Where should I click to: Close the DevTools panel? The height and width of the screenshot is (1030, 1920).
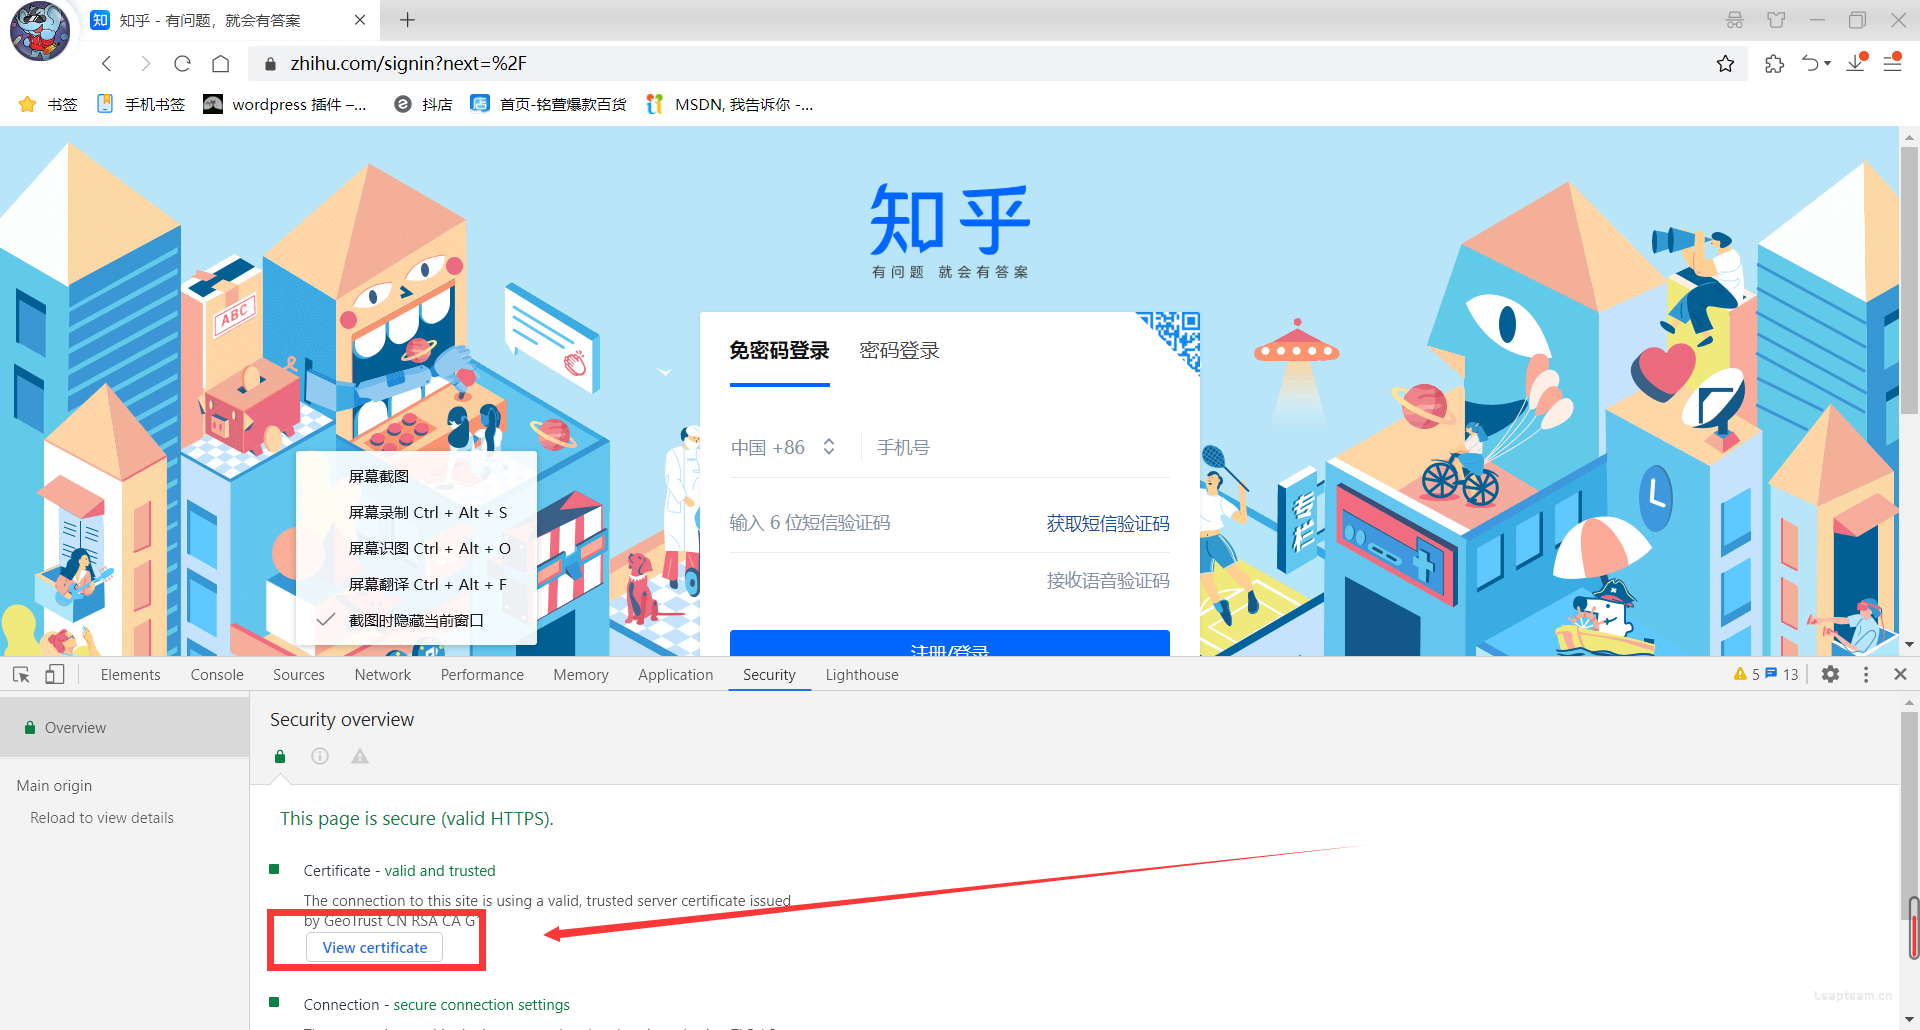[1900, 675]
